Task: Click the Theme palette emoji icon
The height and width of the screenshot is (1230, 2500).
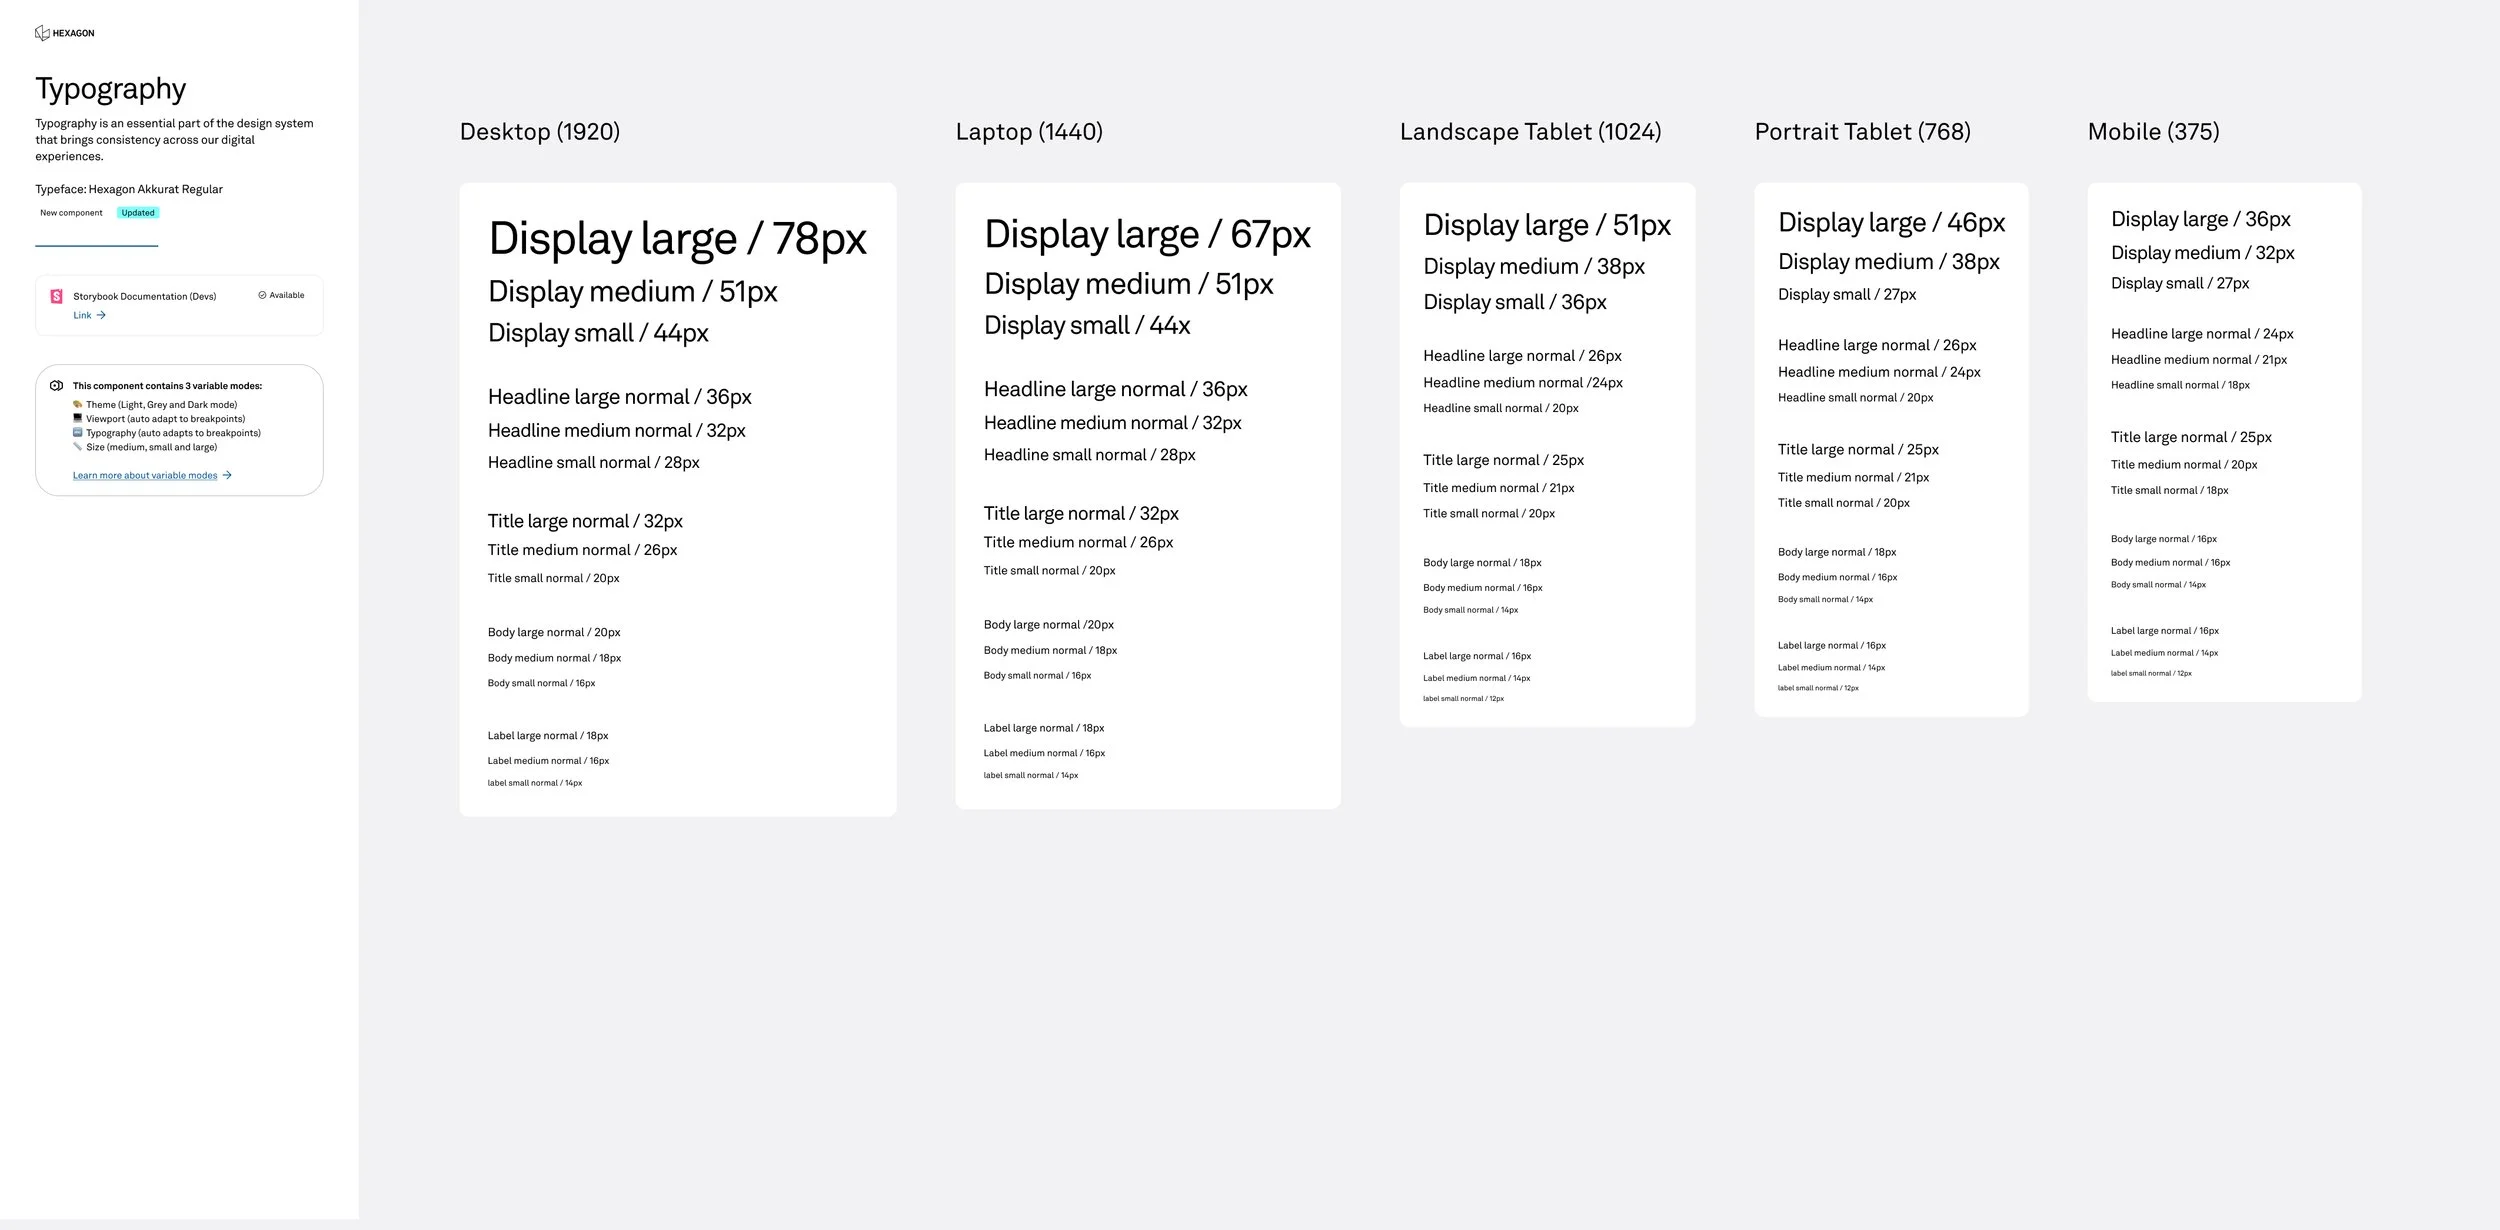Action: tap(77, 405)
